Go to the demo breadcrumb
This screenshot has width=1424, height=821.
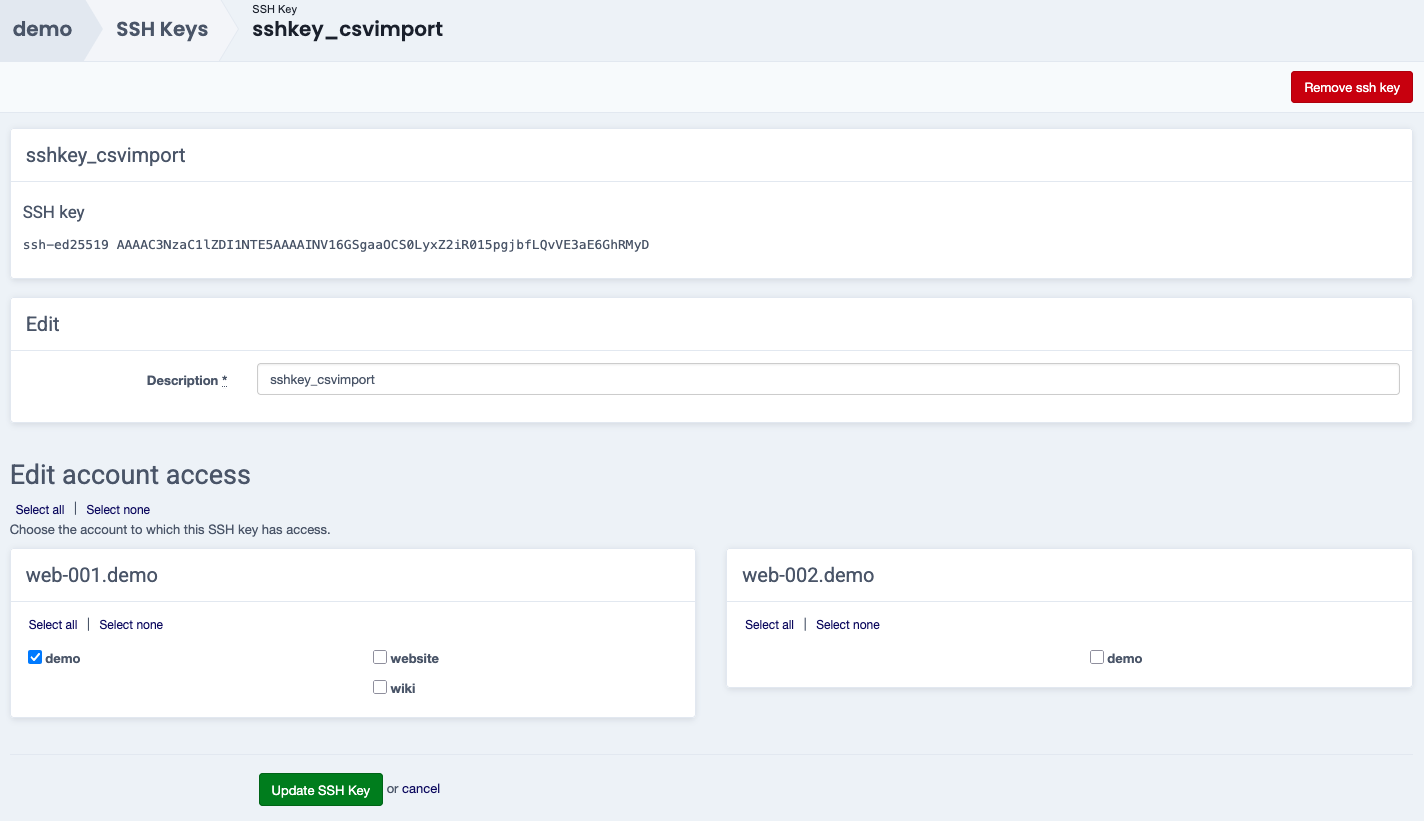pyautogui.click(x=42, y=29)
